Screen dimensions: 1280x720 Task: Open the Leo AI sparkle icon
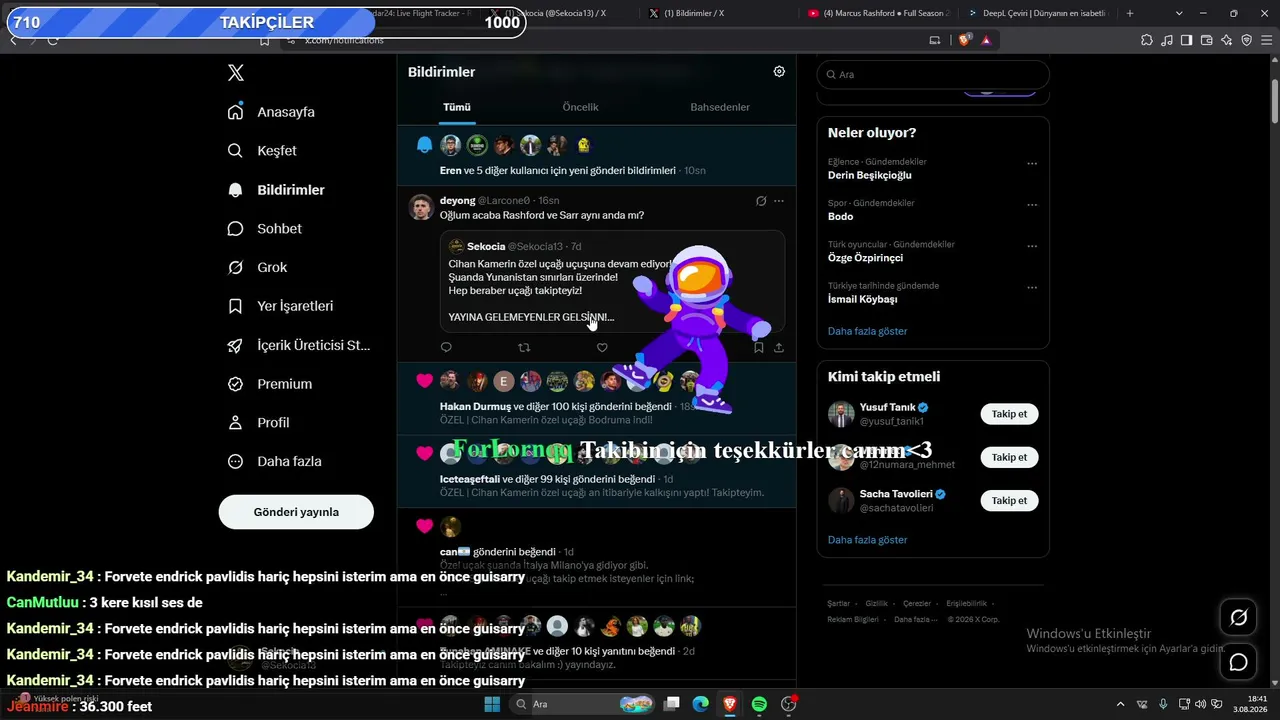pos(1226,40)
